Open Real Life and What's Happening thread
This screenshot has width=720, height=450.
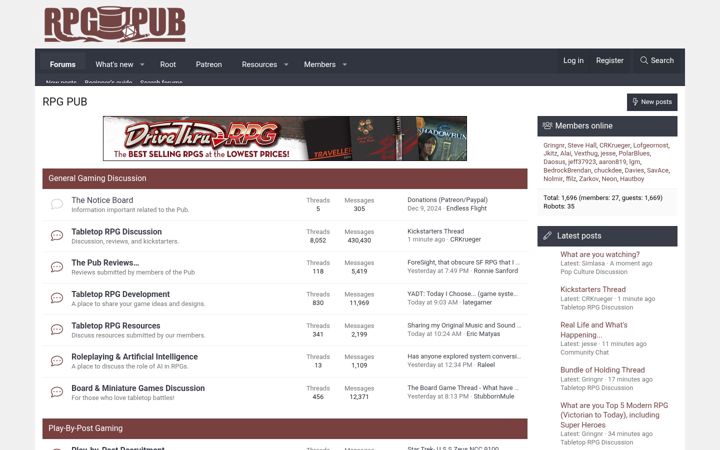[x=594, y=330]
